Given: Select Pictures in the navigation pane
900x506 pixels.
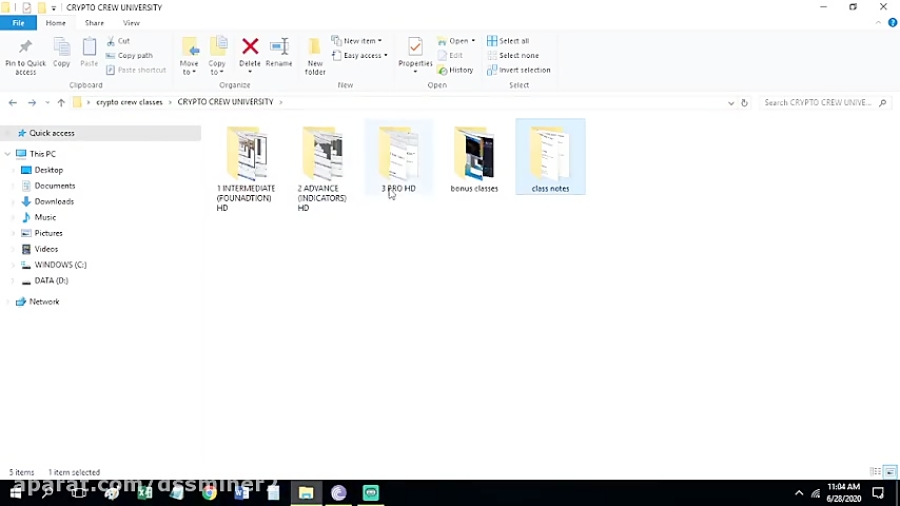Looking at the screenshot, I should pos(48,233).
